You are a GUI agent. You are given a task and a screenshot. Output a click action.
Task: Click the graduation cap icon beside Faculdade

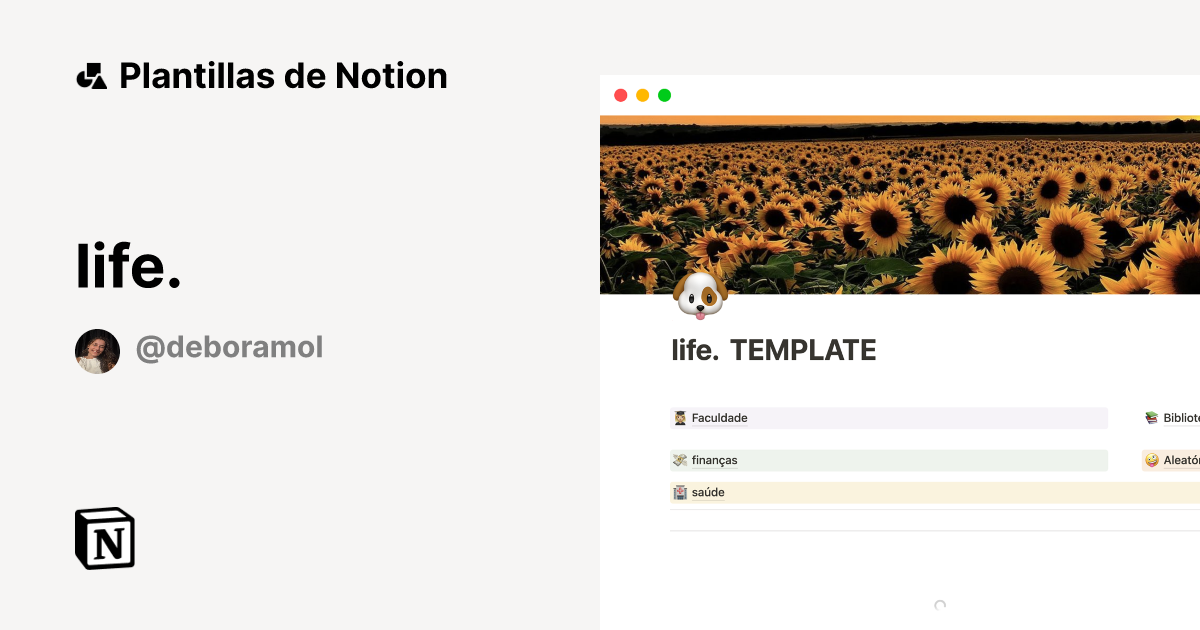[x=681, y=417]
